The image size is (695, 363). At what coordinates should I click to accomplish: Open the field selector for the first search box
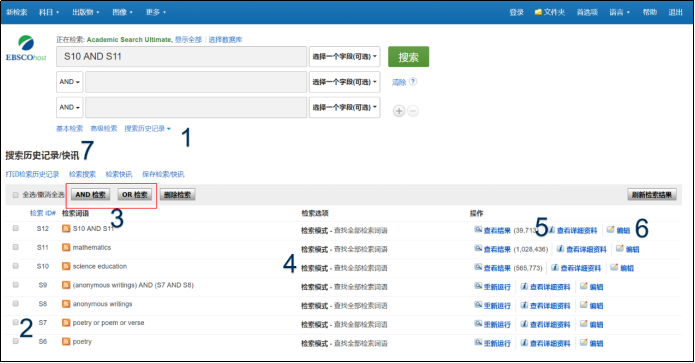click(344, 57)
